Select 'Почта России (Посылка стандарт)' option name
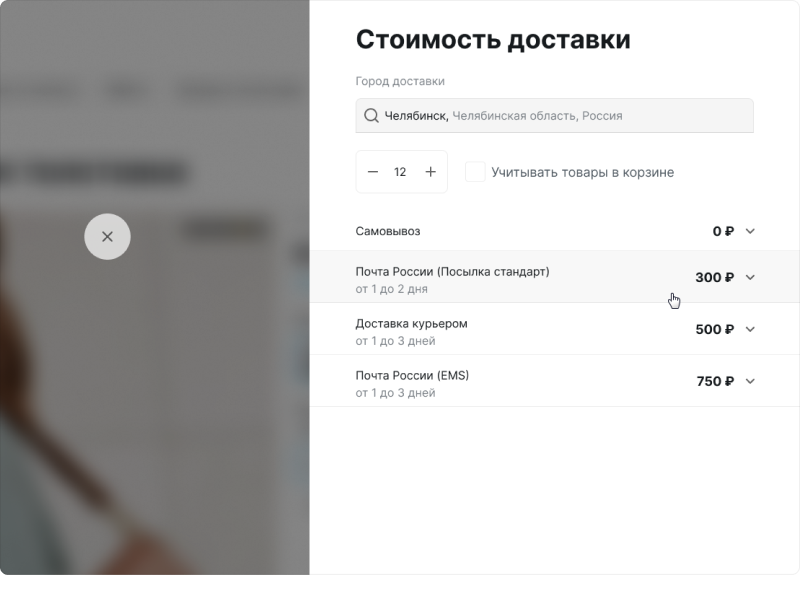The height and width of the screenshot is (612, 800). click(452, 271)
